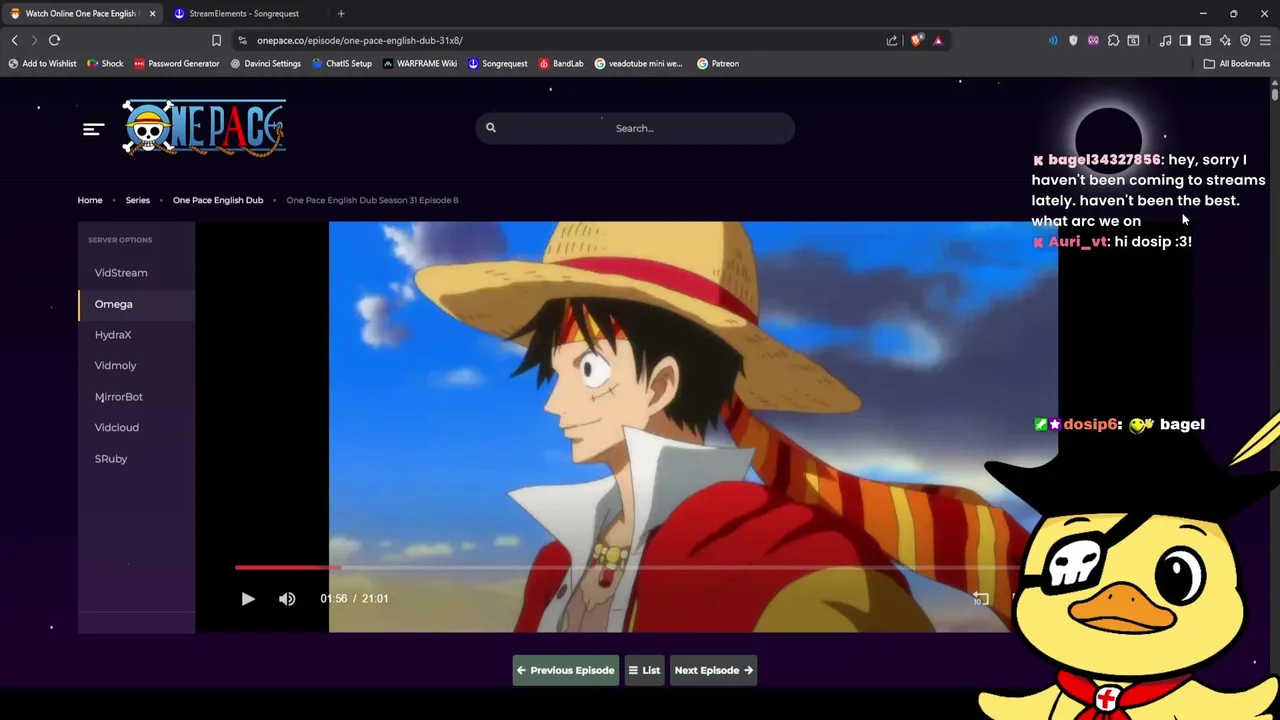View site settings icon in address bar
1280x720 pixels.
point(242,40)
